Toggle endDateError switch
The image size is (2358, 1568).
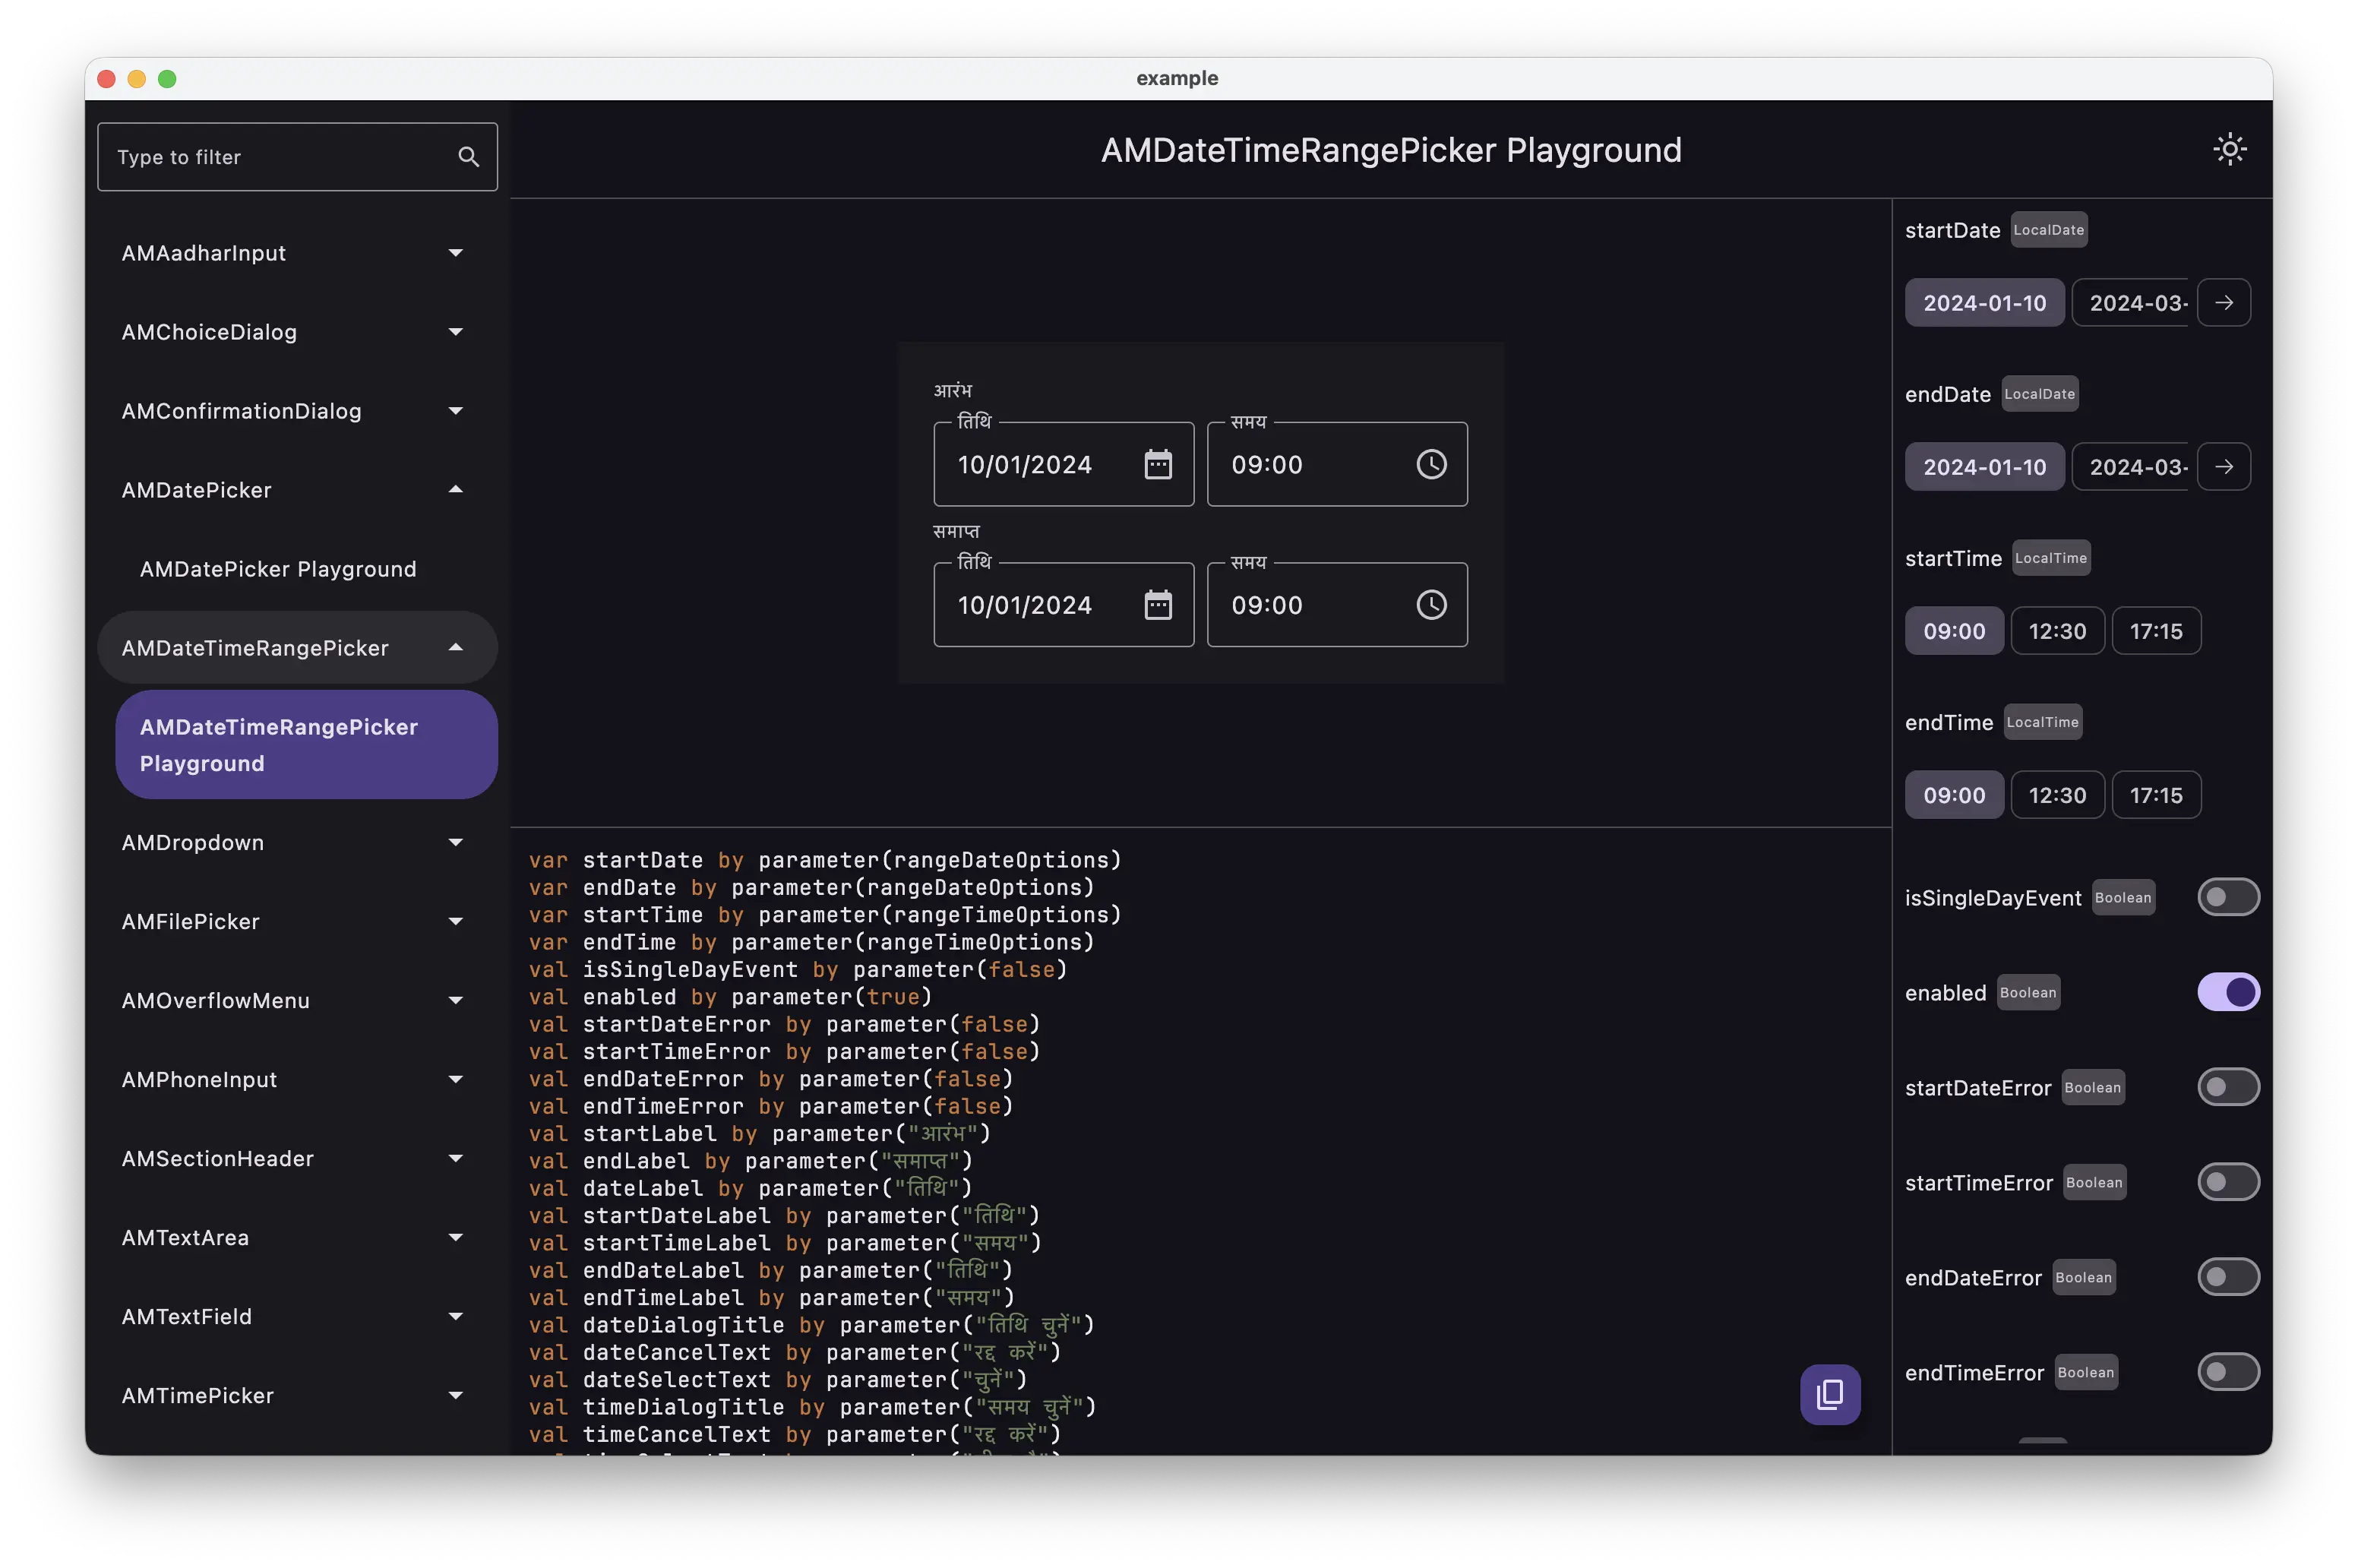pyautogui.click(x=2228, y=1277)
